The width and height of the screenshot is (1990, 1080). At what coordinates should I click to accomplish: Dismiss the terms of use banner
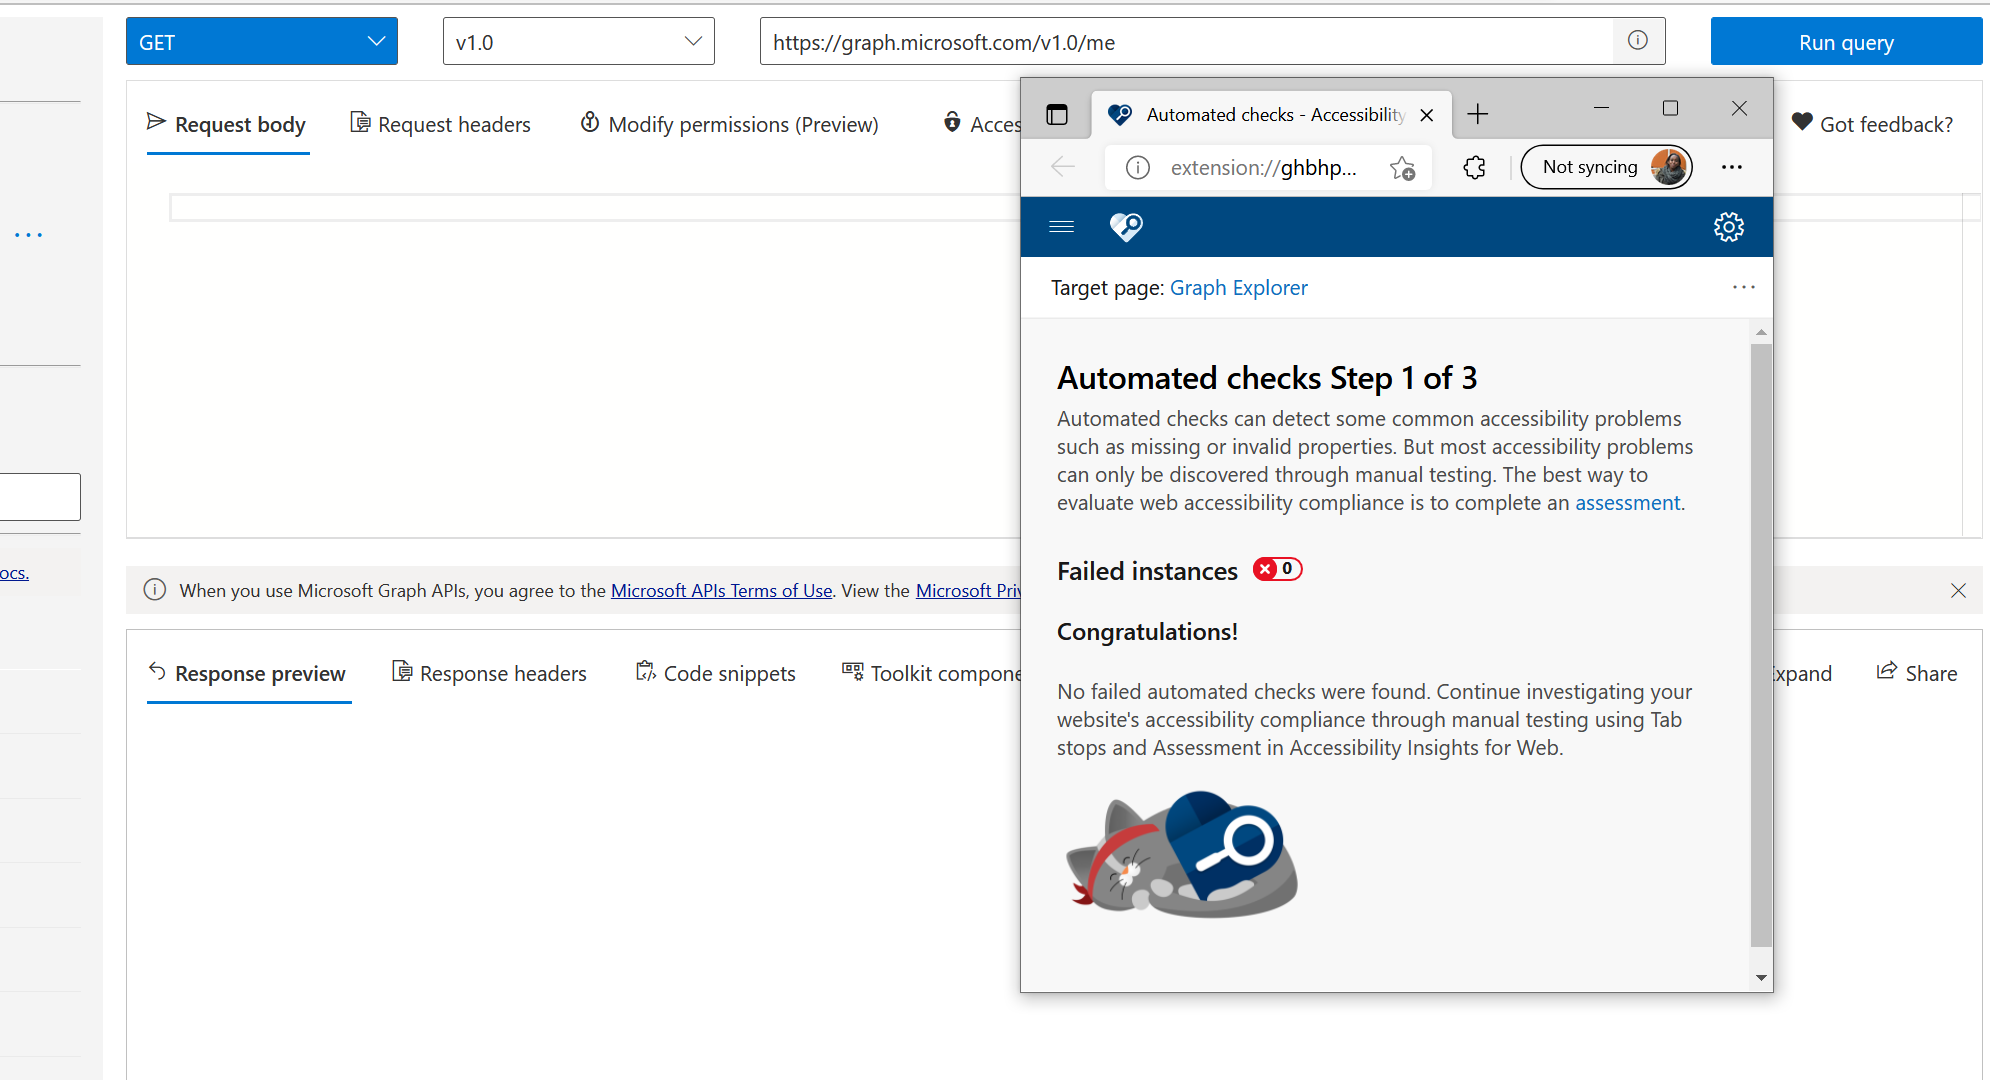click(1958, 591)
